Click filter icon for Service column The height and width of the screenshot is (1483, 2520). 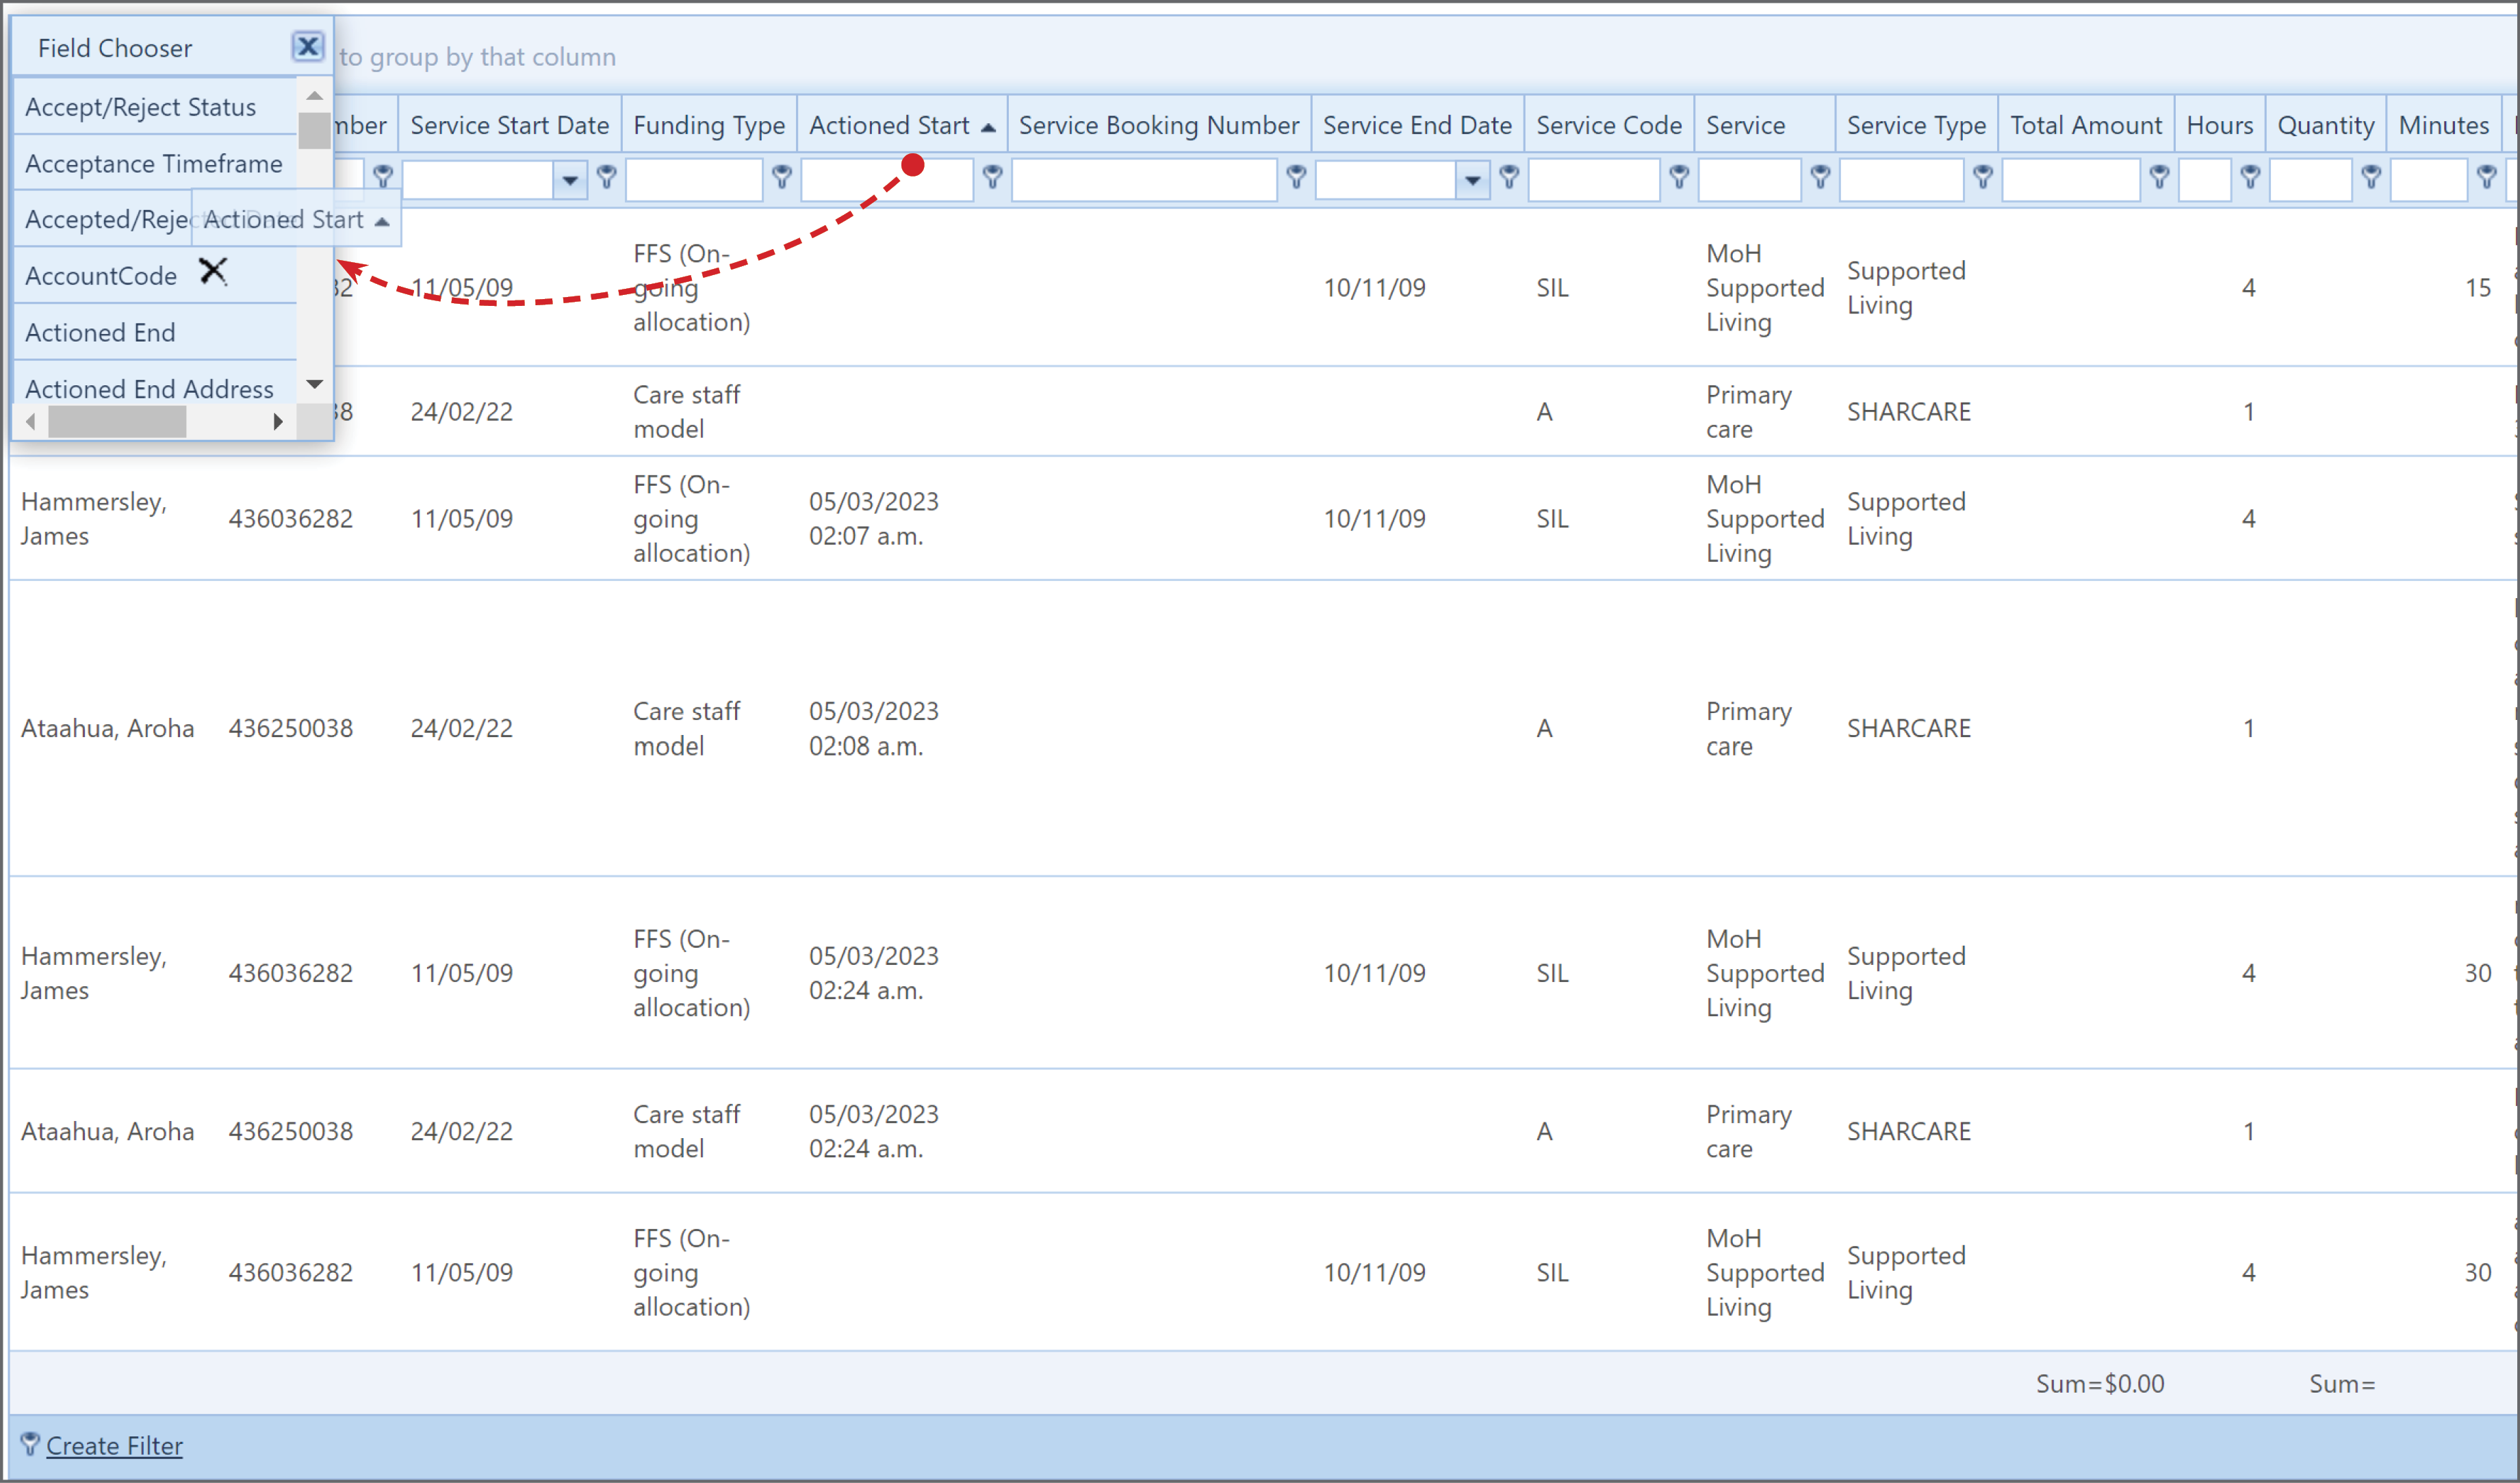1820,178
